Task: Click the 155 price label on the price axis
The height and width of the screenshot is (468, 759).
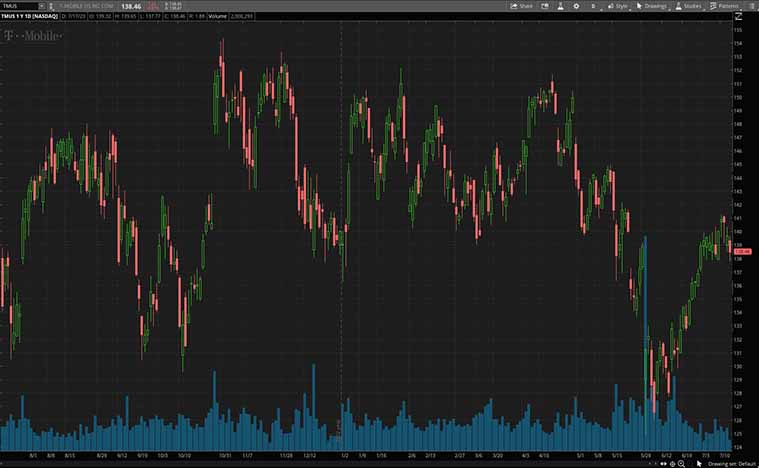Action: point(738,30)
